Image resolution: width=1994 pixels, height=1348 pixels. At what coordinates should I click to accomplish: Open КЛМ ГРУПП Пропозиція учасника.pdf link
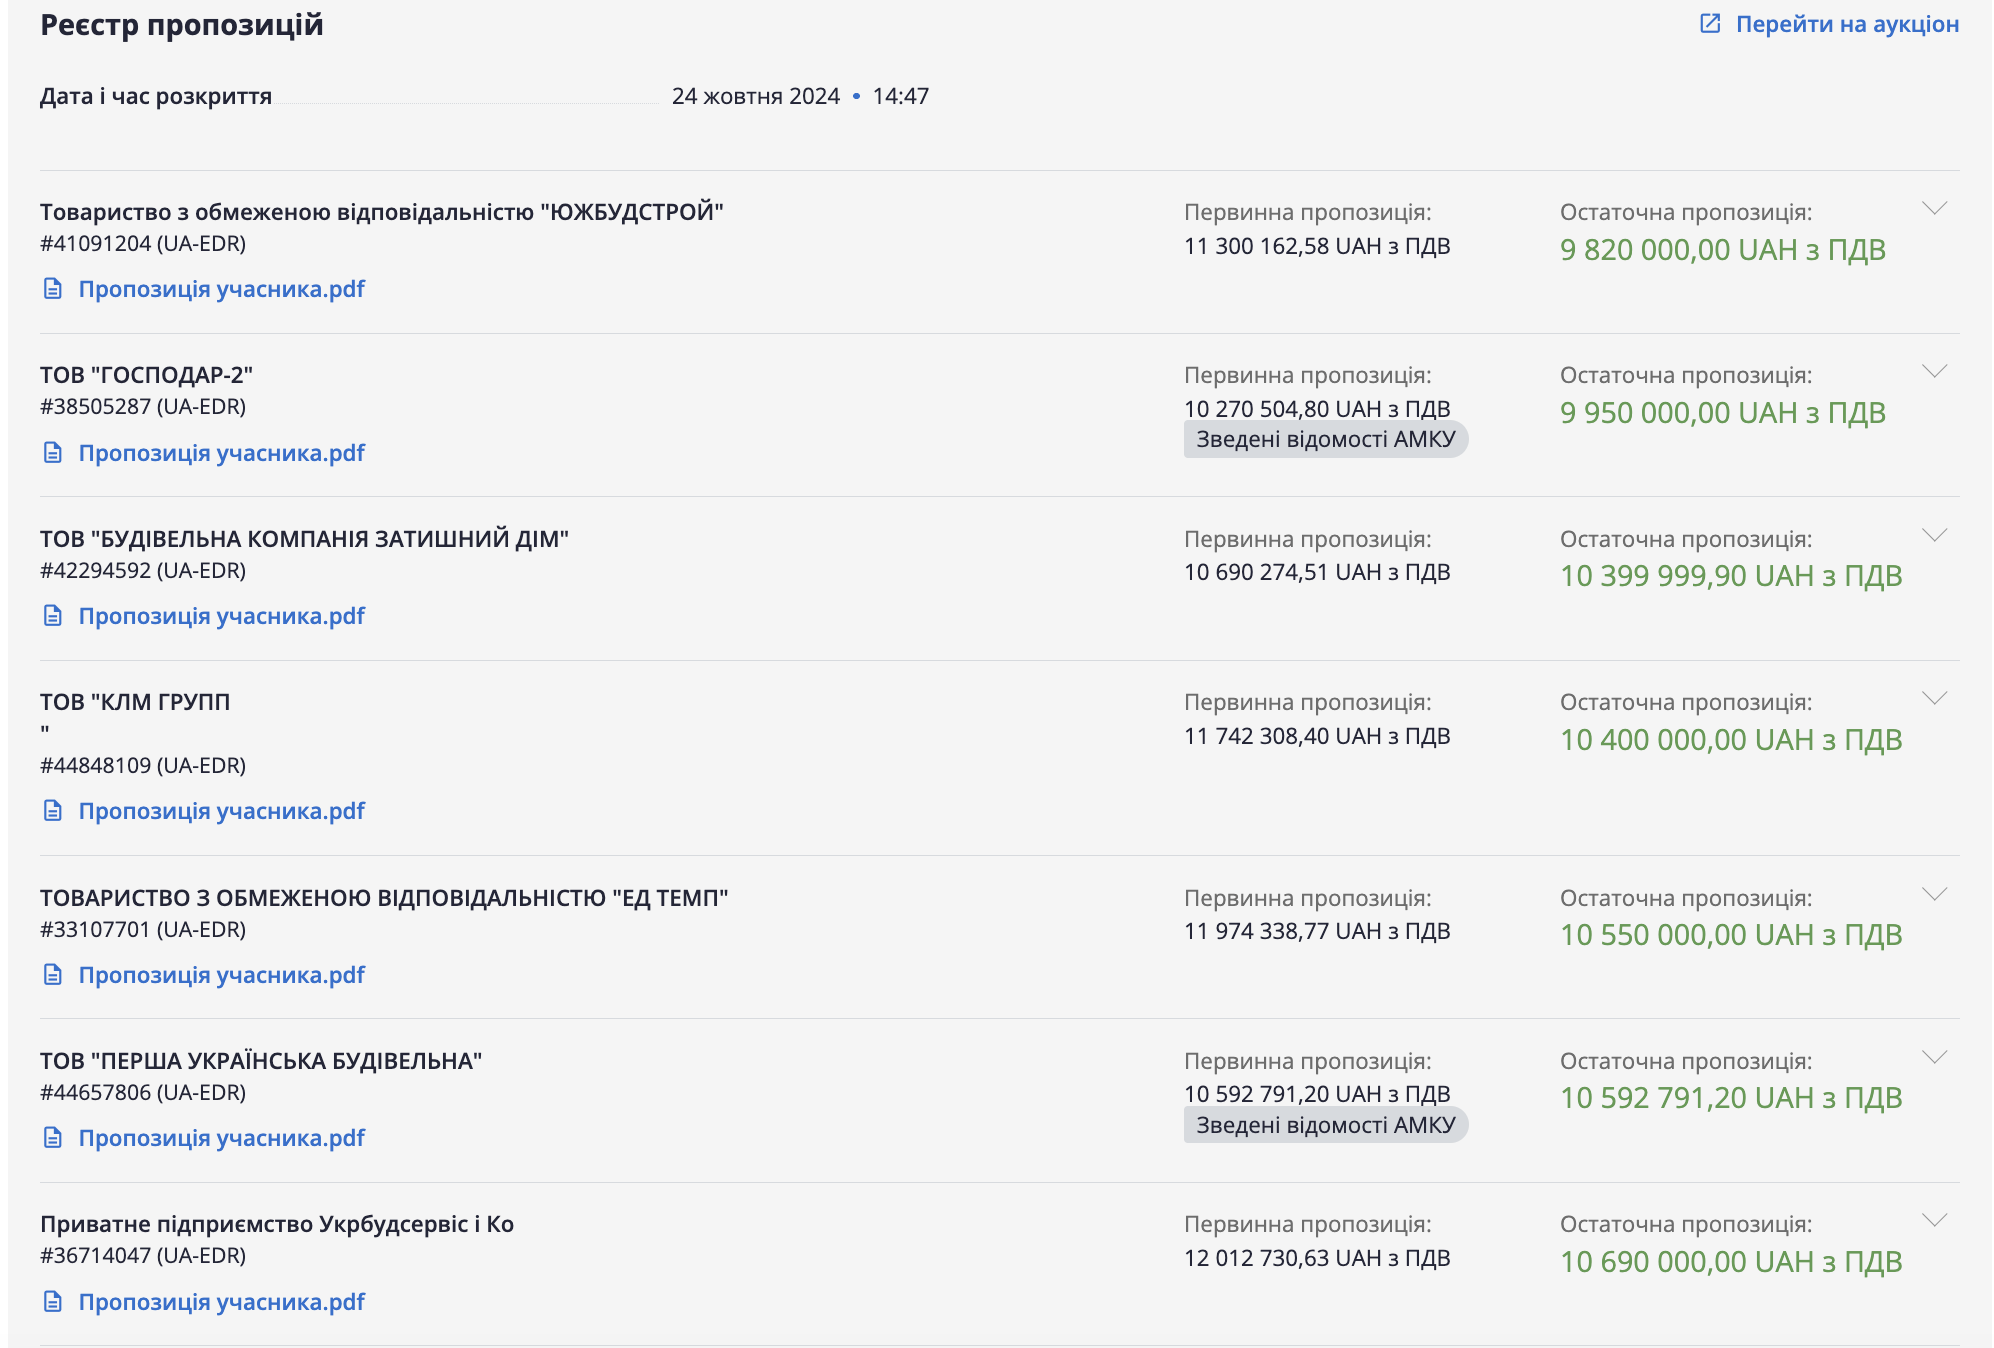coord(221,811)
